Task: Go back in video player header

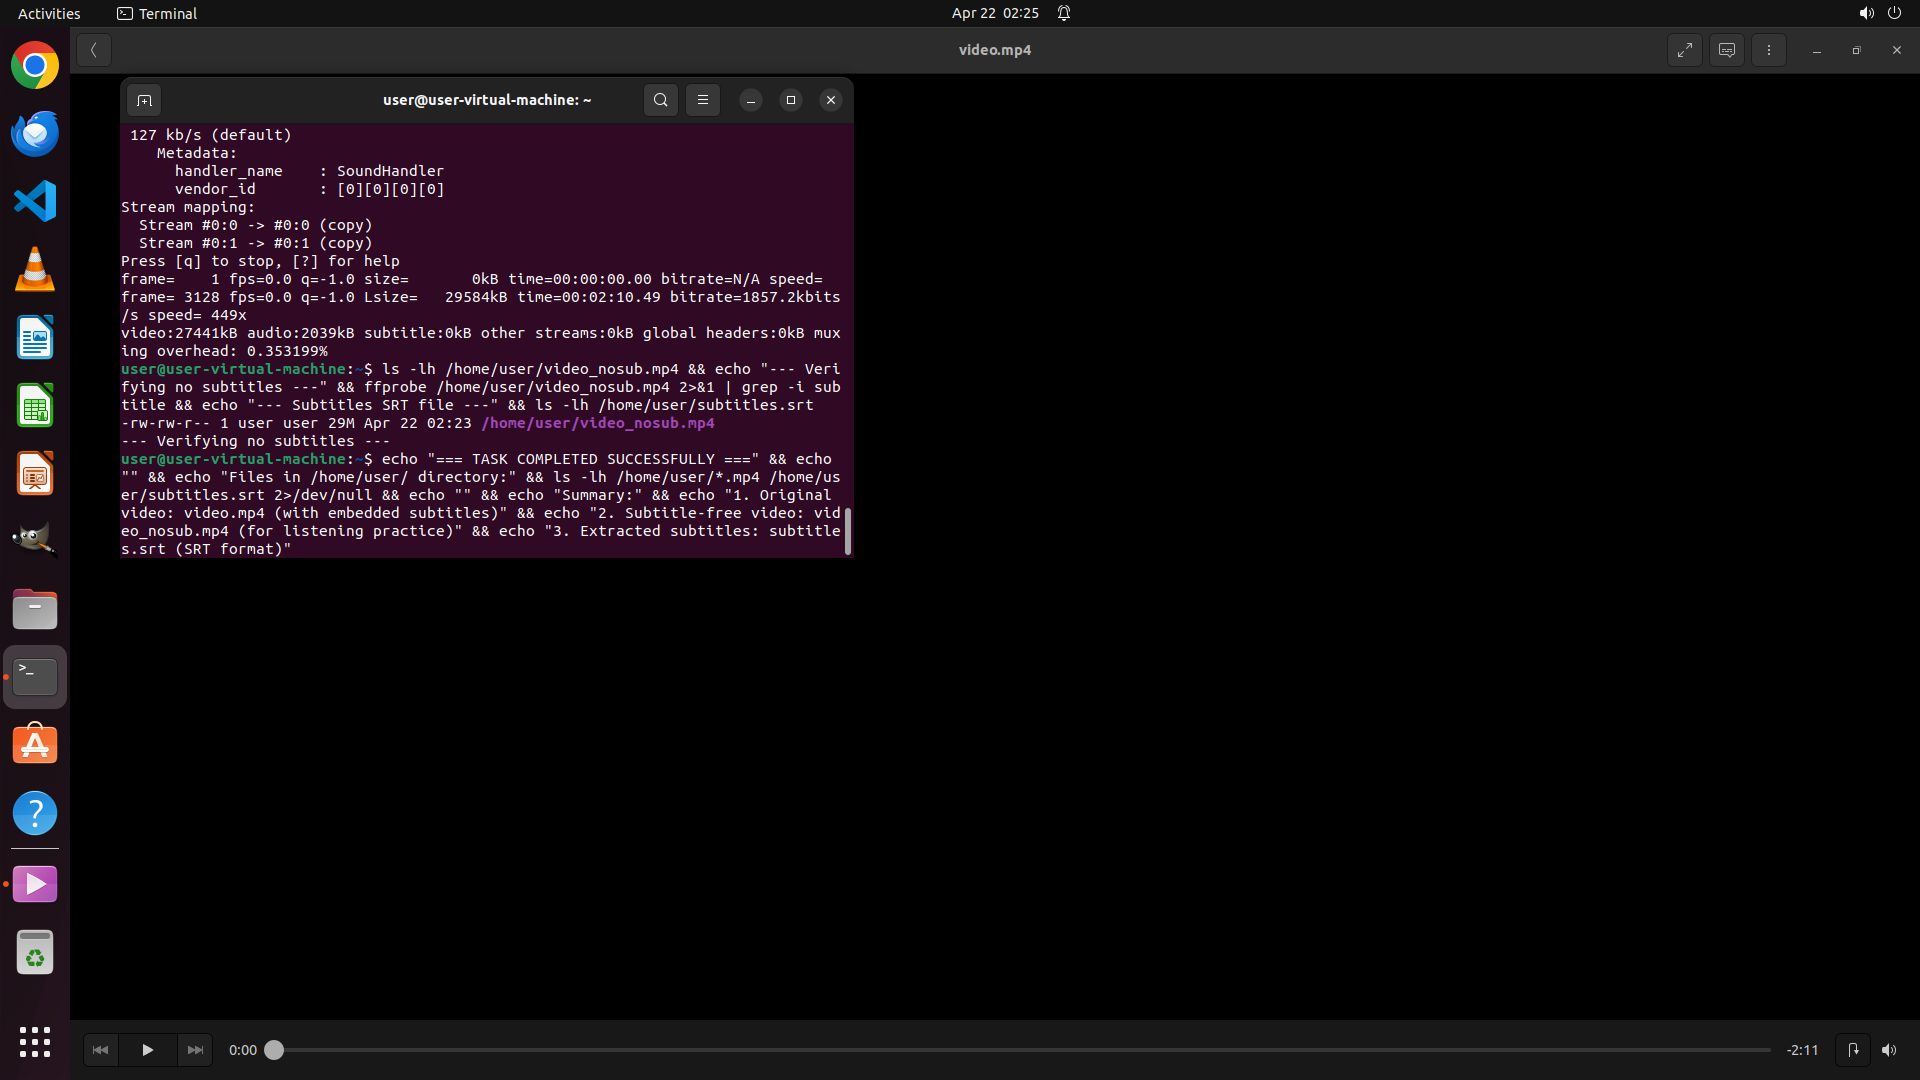Action: pyautogui.click(x=93, y=50)
